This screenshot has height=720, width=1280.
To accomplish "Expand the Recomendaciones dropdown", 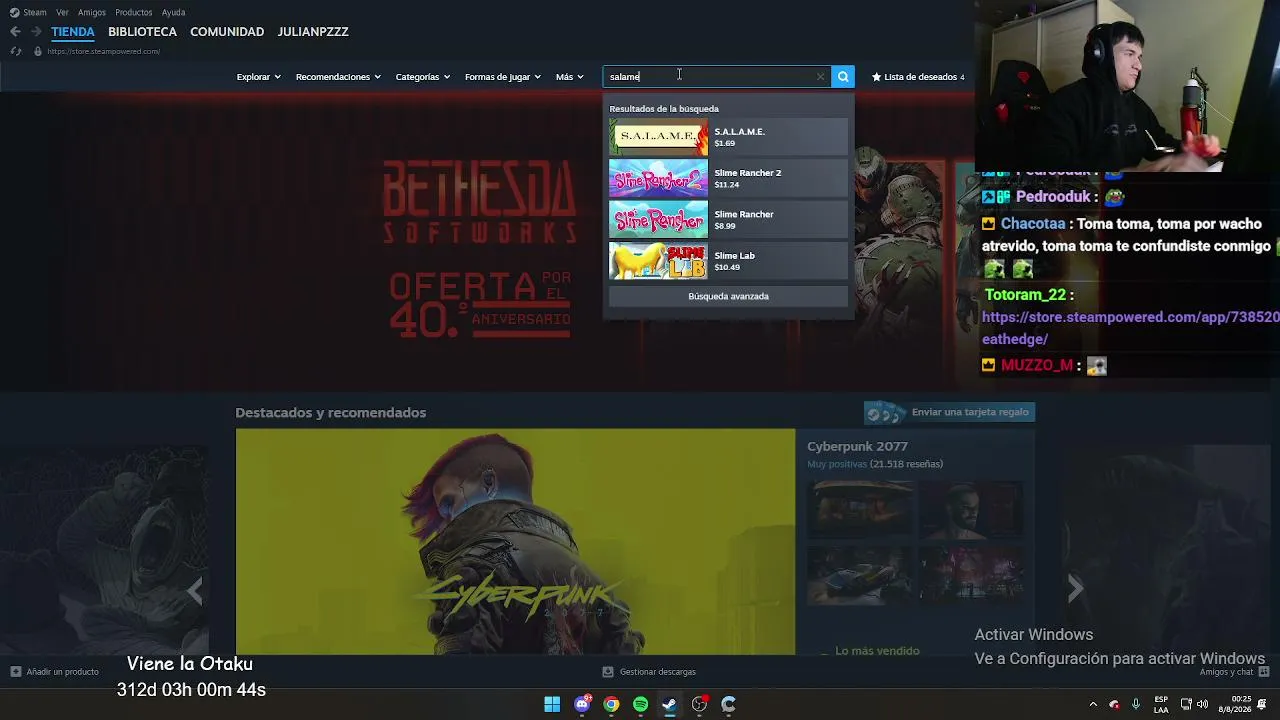I will click(338, 77).
